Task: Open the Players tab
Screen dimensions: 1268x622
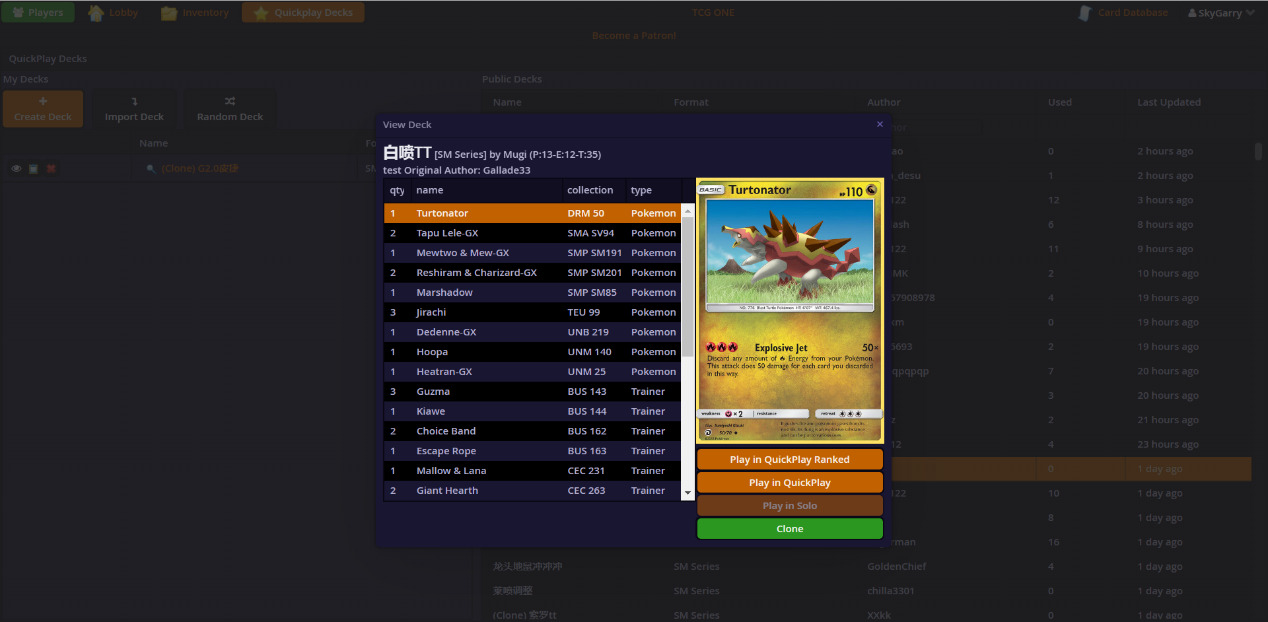Action: [37, 13]
